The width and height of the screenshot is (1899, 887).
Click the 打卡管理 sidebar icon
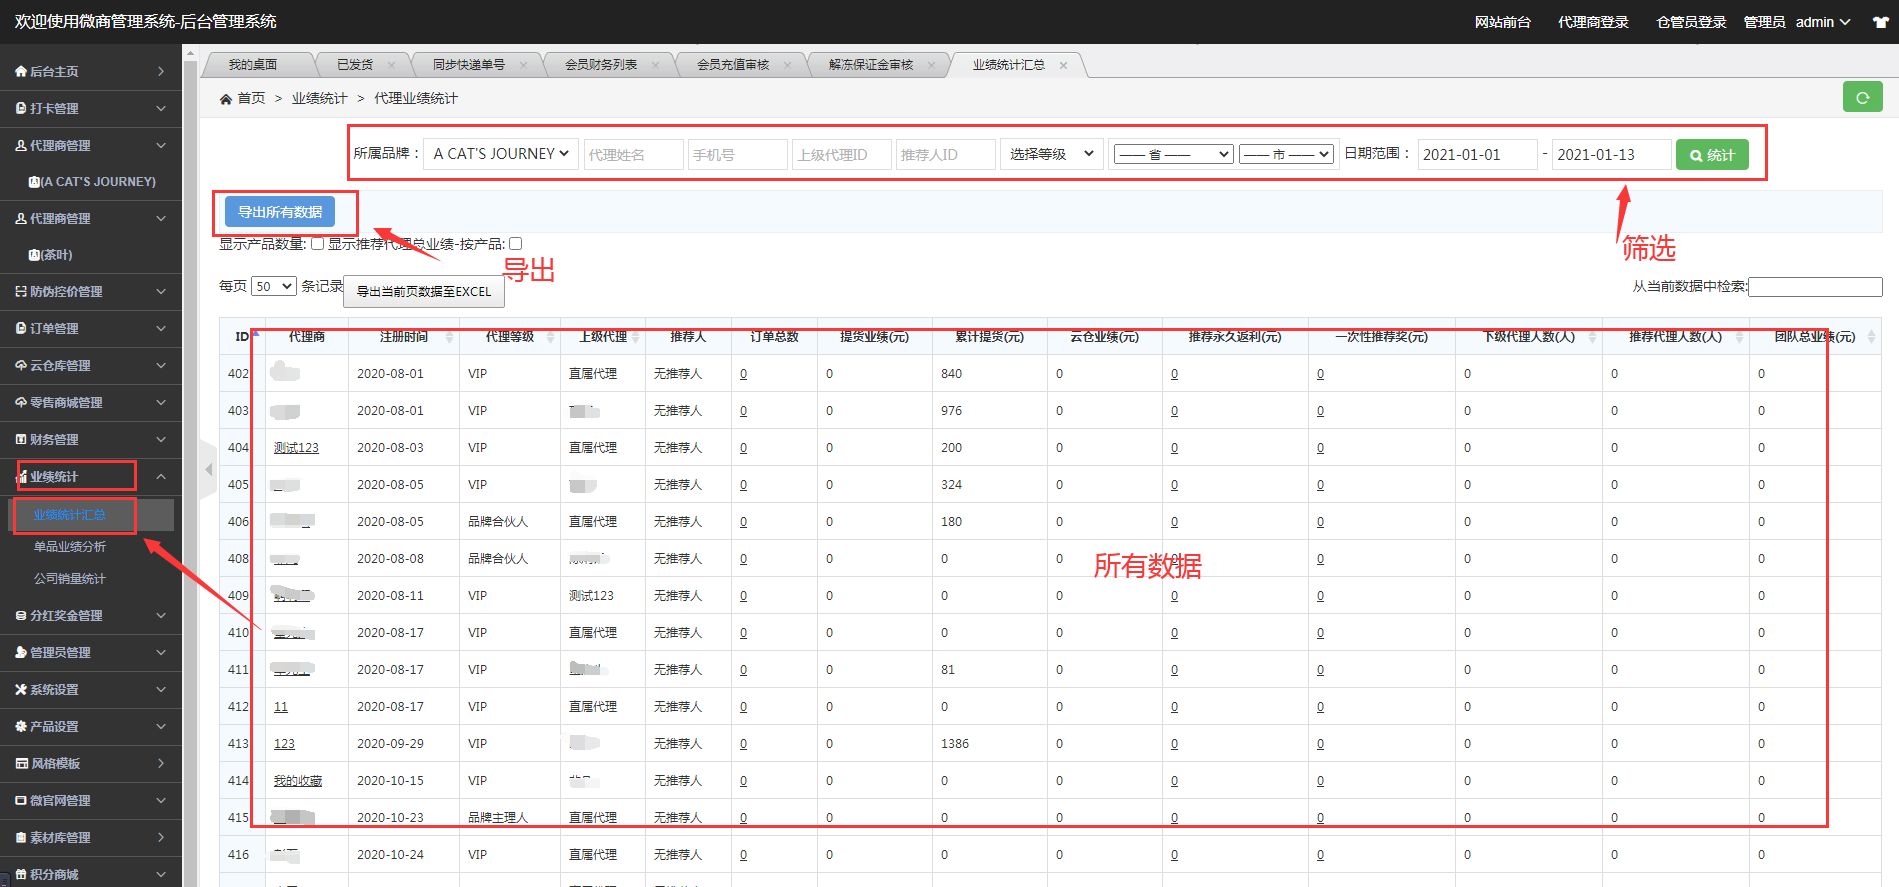tap(21, 108)
